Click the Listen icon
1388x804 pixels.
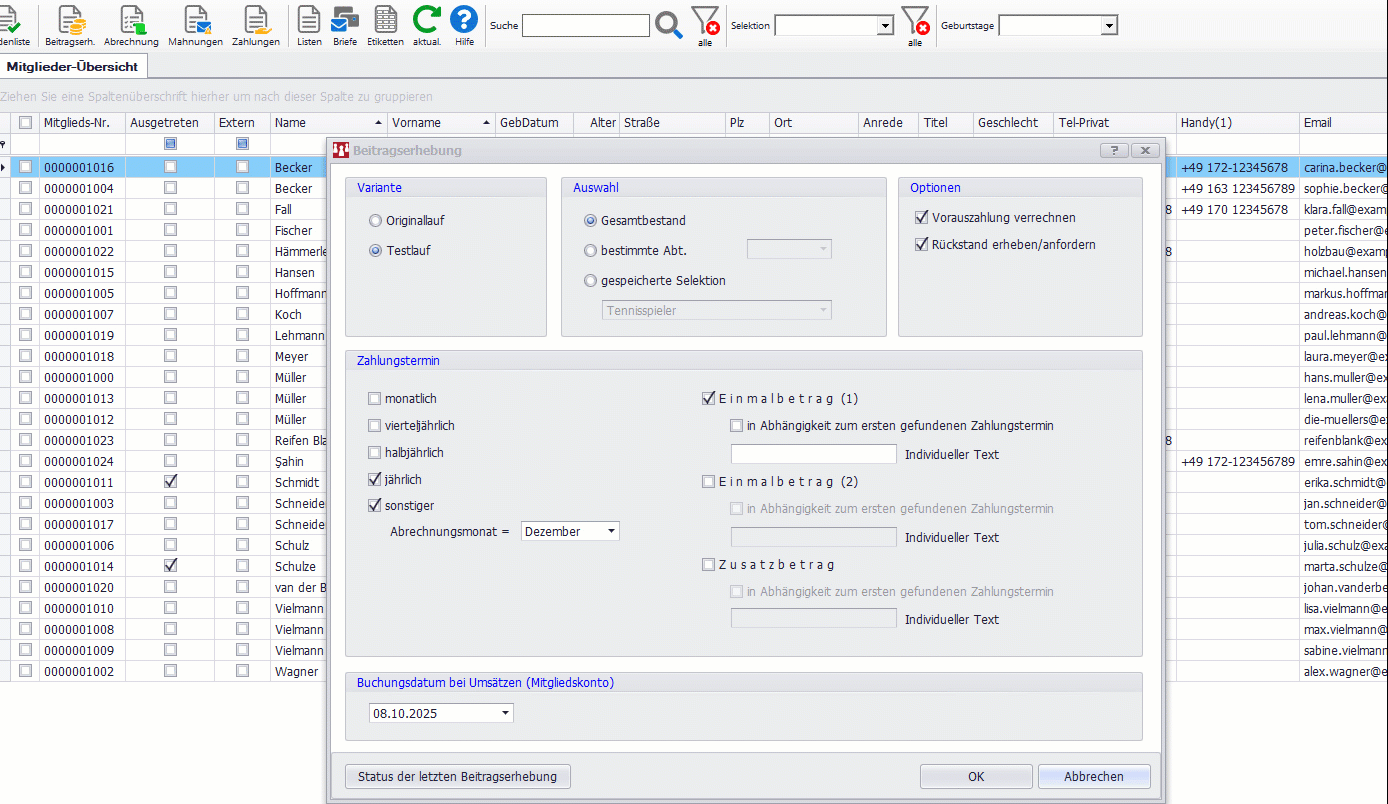[309, 22]
